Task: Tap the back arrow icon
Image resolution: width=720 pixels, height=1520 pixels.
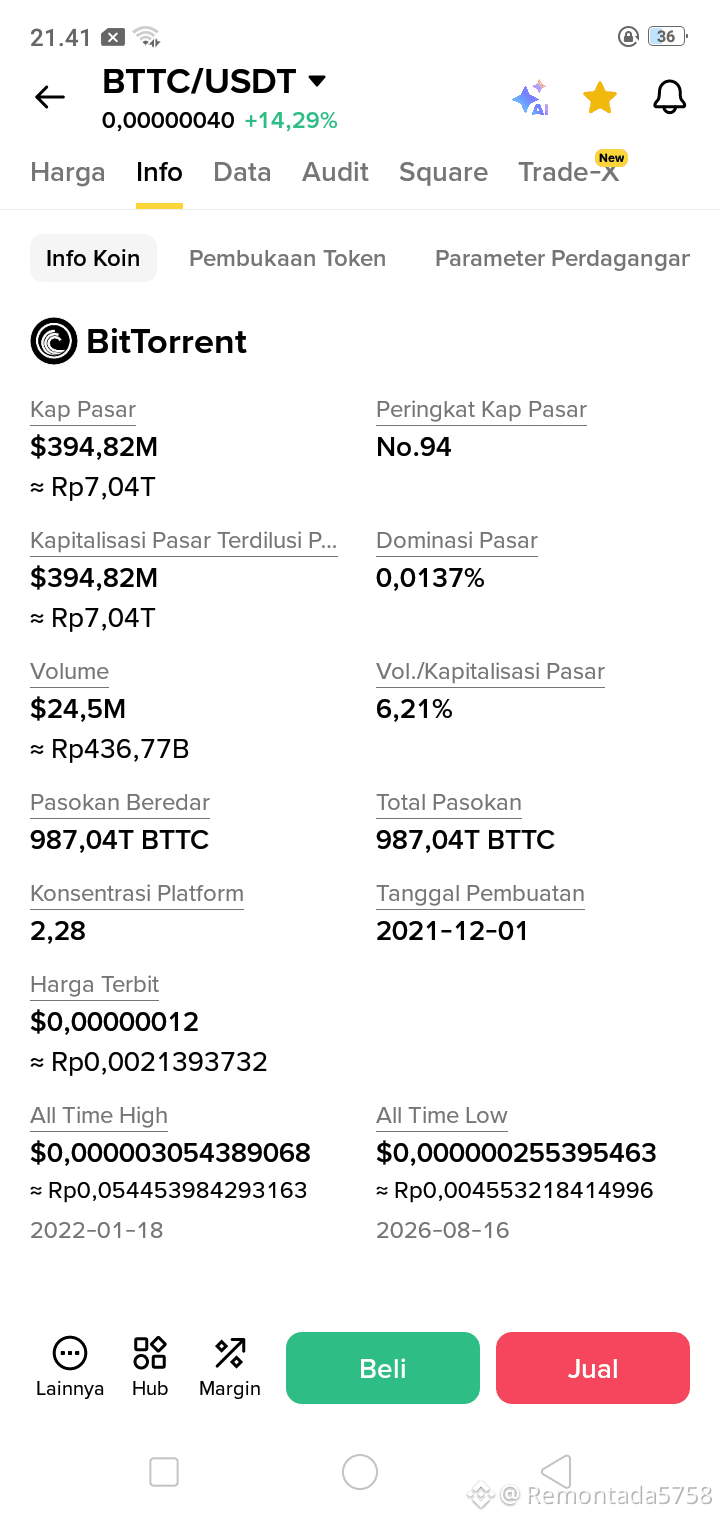Action: coord(49,97)
